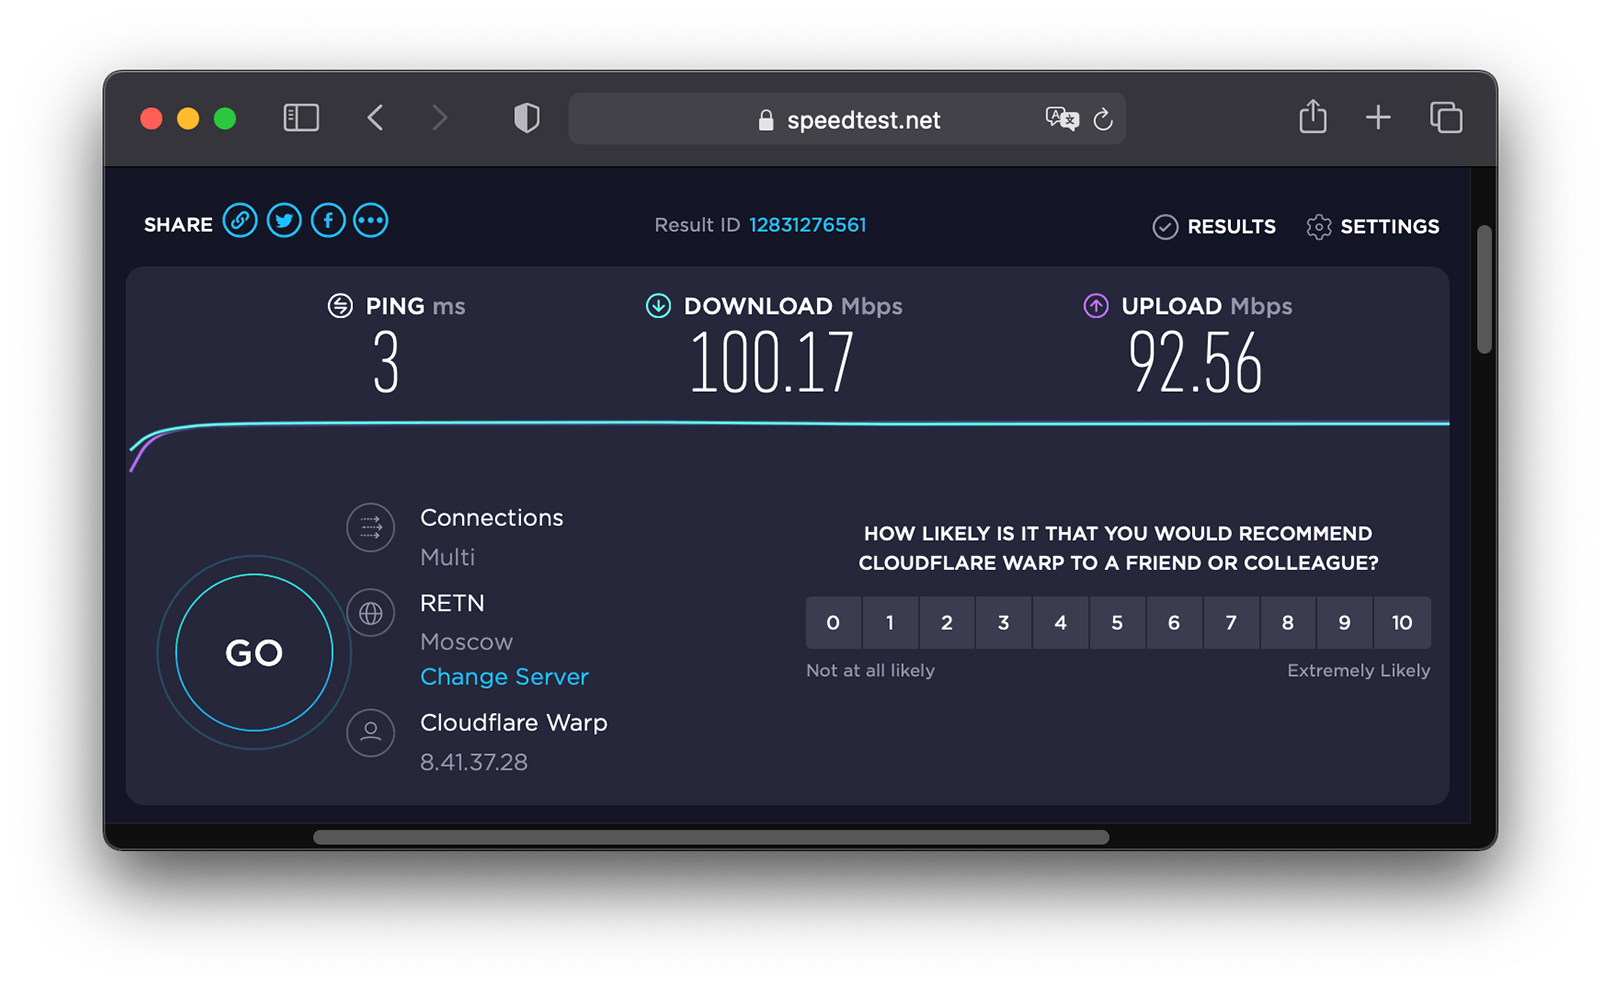
Task: Share result on Twitter
Action: tap(284, 221)
